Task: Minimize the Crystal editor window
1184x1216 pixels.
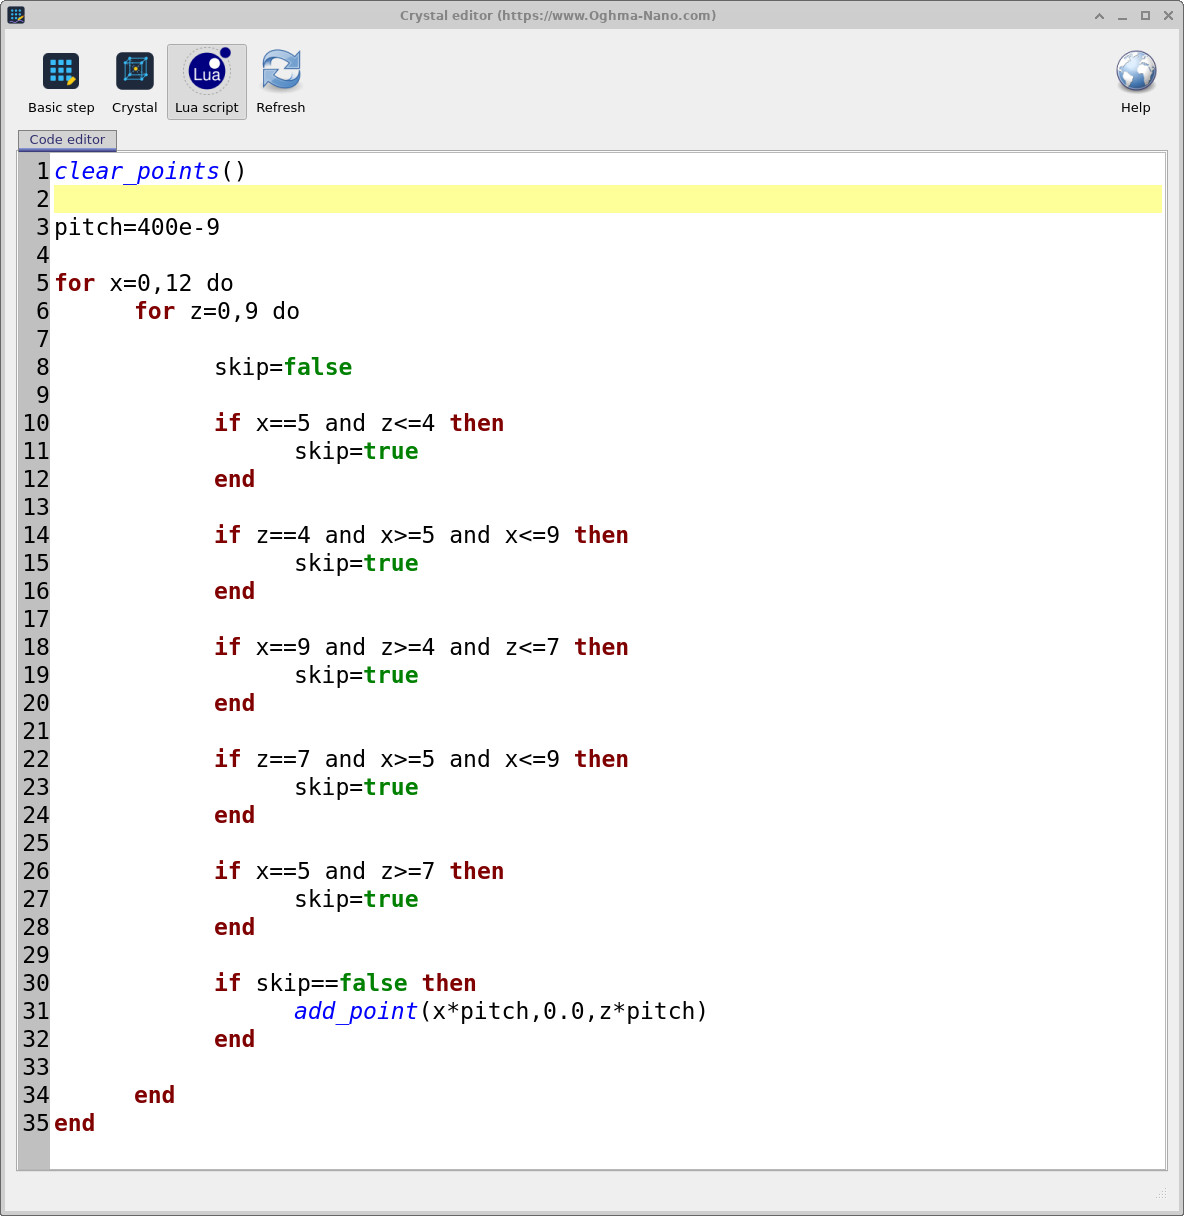Action: click(1122, 15)
